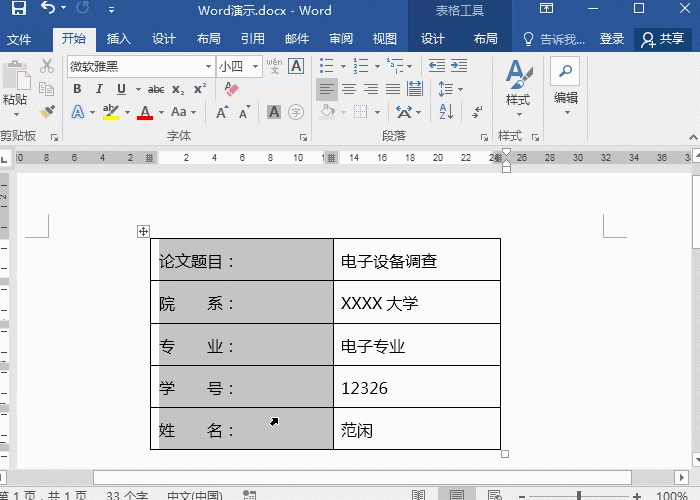Apply the red font color swatch
Viewport: 700px width, 500px height.
[x=145, y=113]
